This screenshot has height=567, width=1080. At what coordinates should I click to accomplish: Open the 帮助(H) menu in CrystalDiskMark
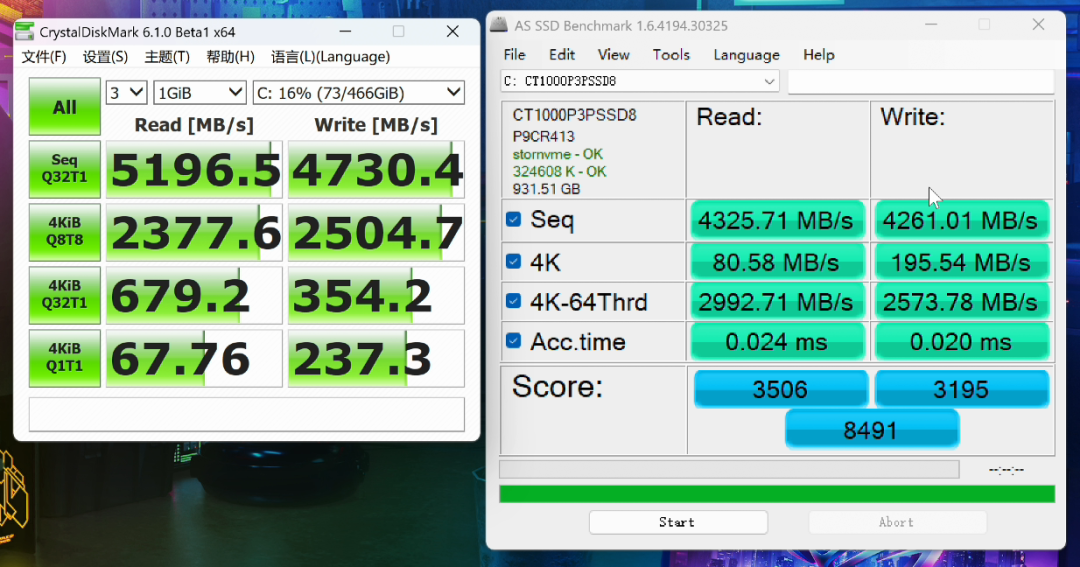pos(231,56)
